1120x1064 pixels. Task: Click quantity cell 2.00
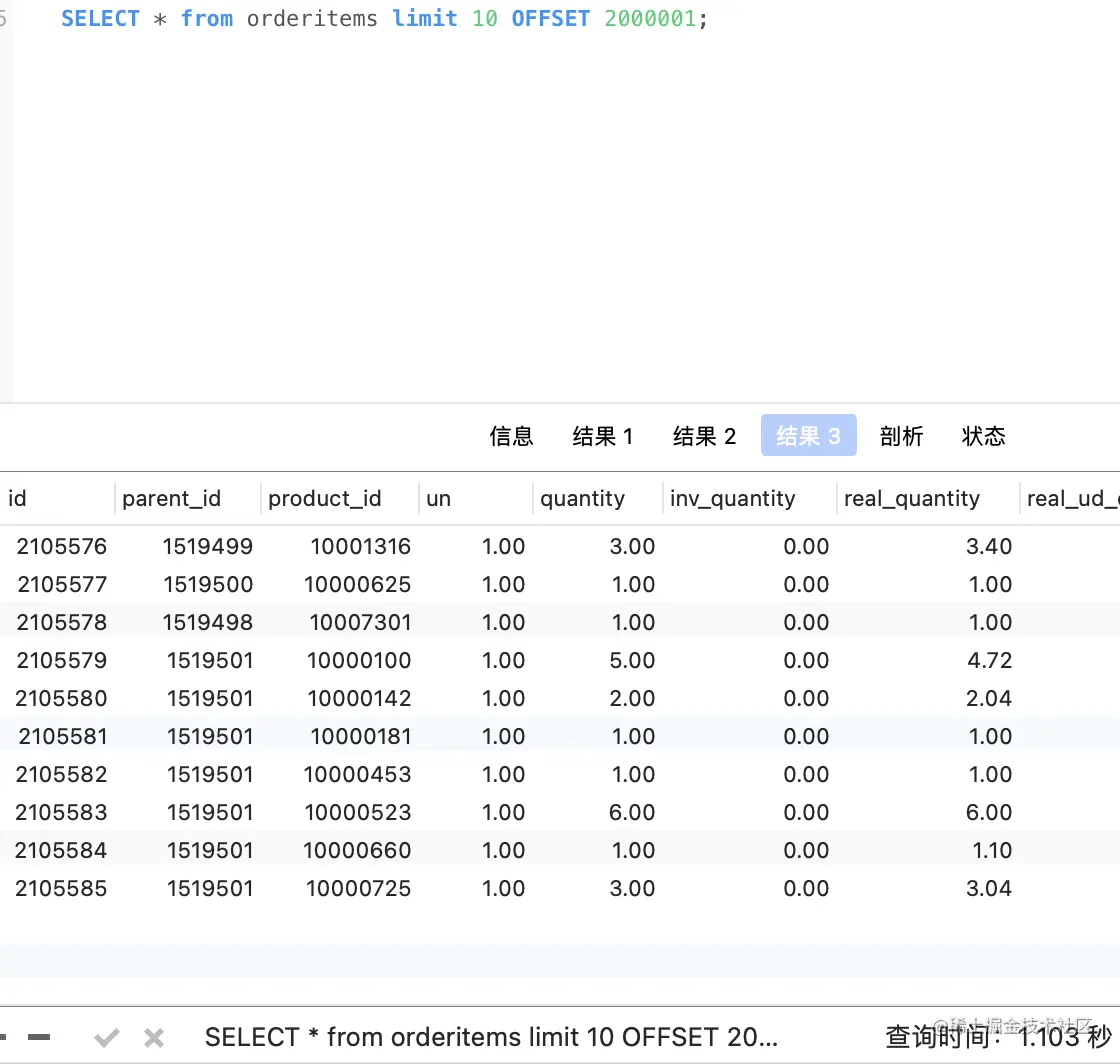[632, 698]
